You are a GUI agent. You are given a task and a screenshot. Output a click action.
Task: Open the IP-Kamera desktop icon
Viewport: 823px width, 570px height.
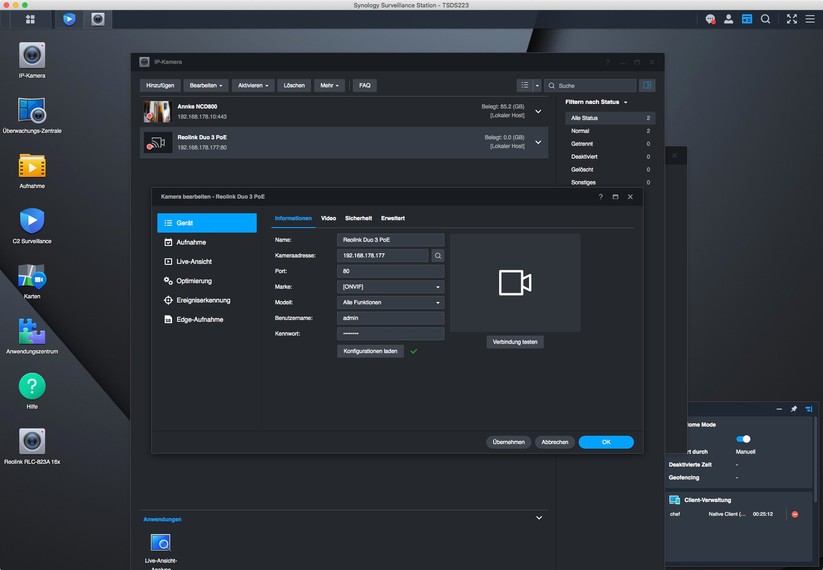coord(32,55)
